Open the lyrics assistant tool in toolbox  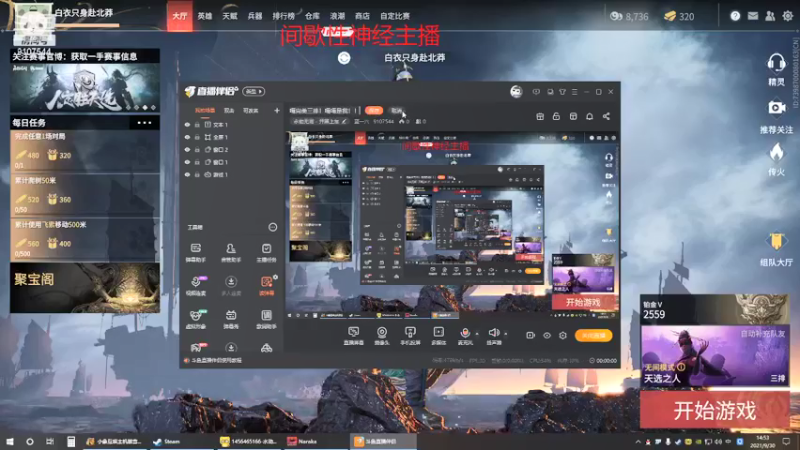pyautogui.click(x=266, y=319)
